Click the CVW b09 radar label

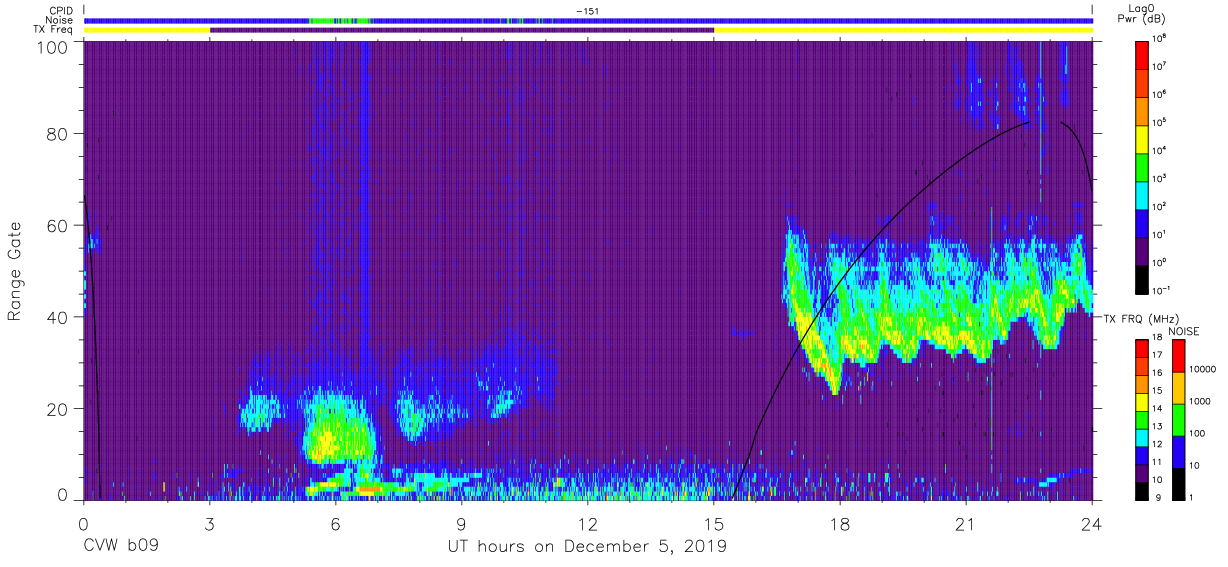point(122,547)
